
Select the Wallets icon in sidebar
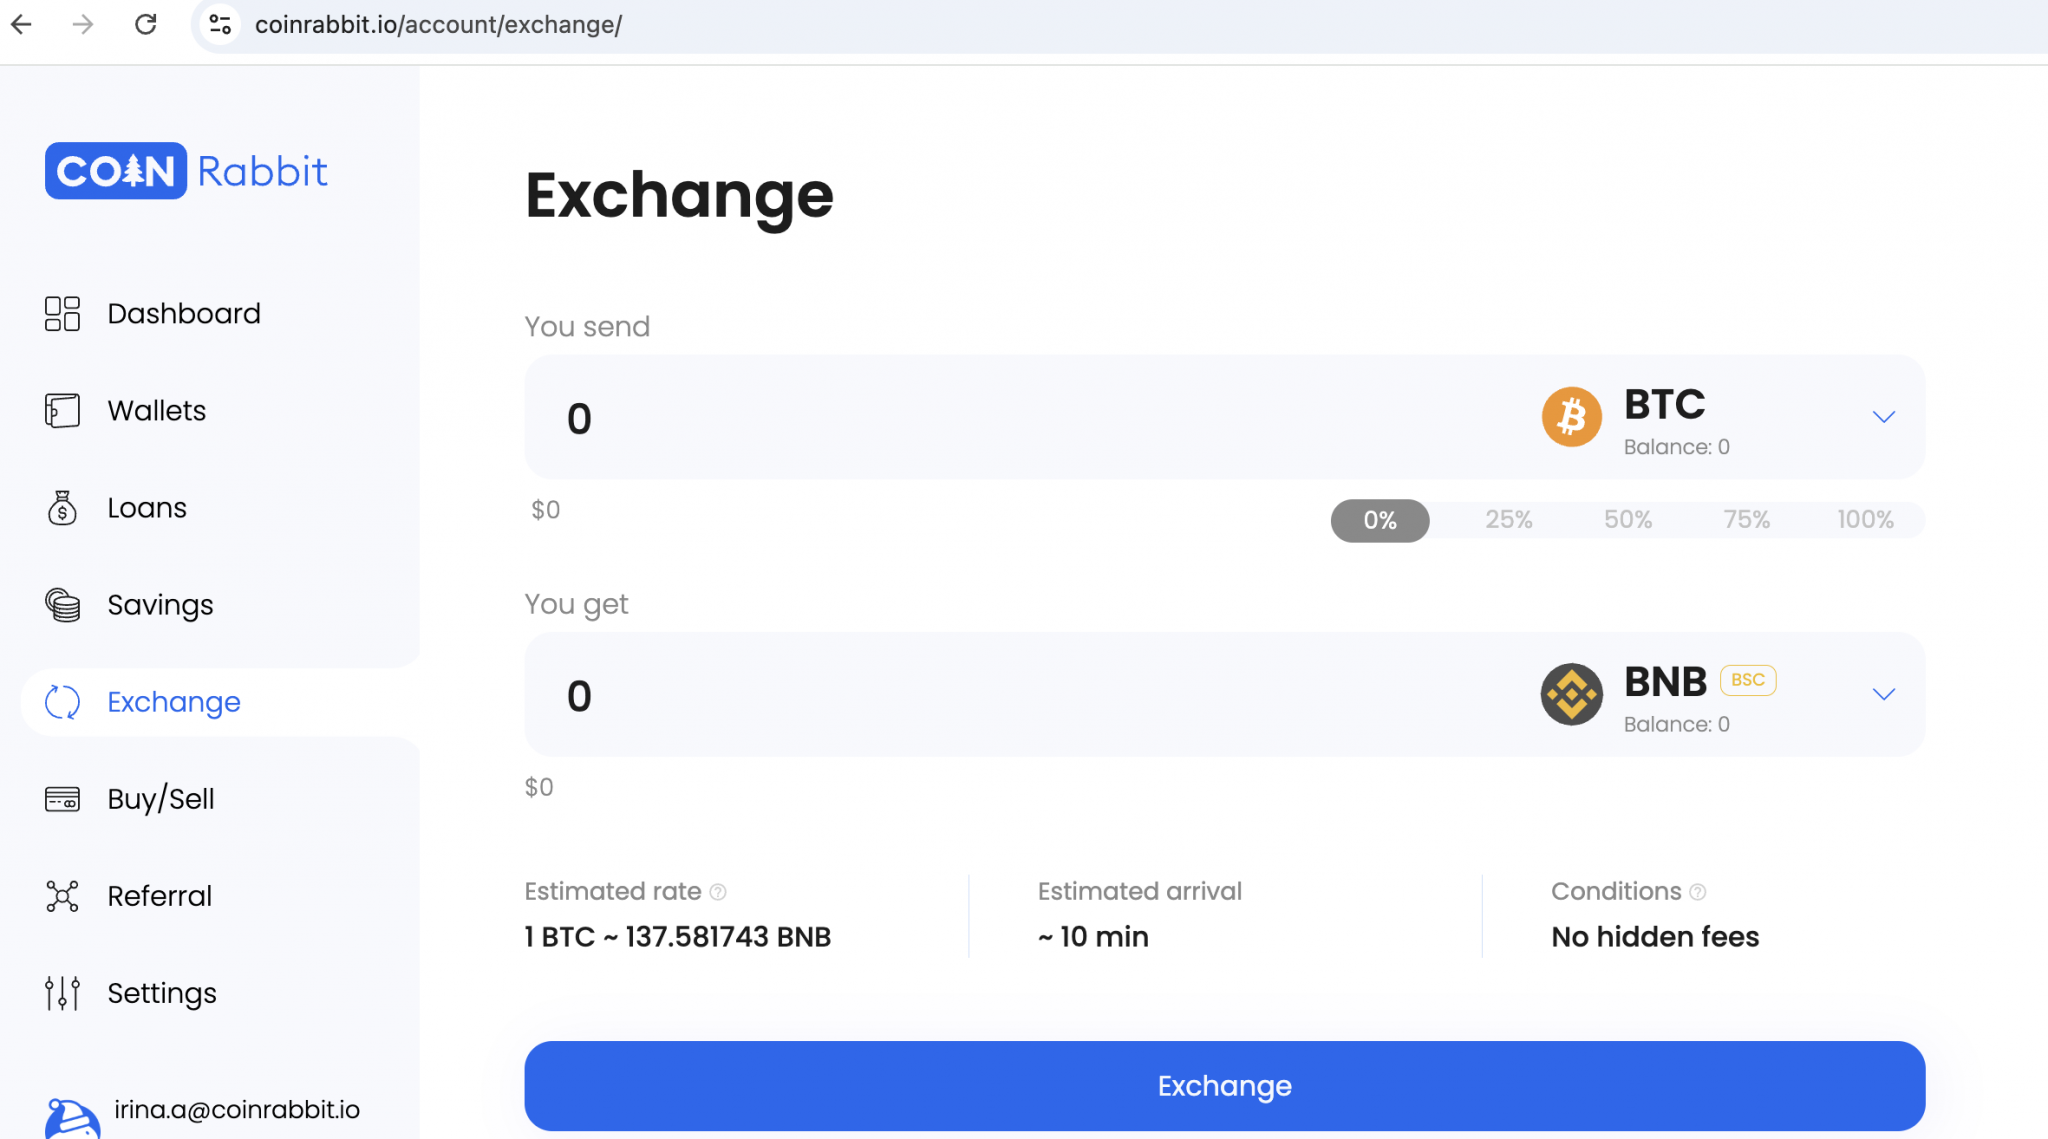coord(62,410)
